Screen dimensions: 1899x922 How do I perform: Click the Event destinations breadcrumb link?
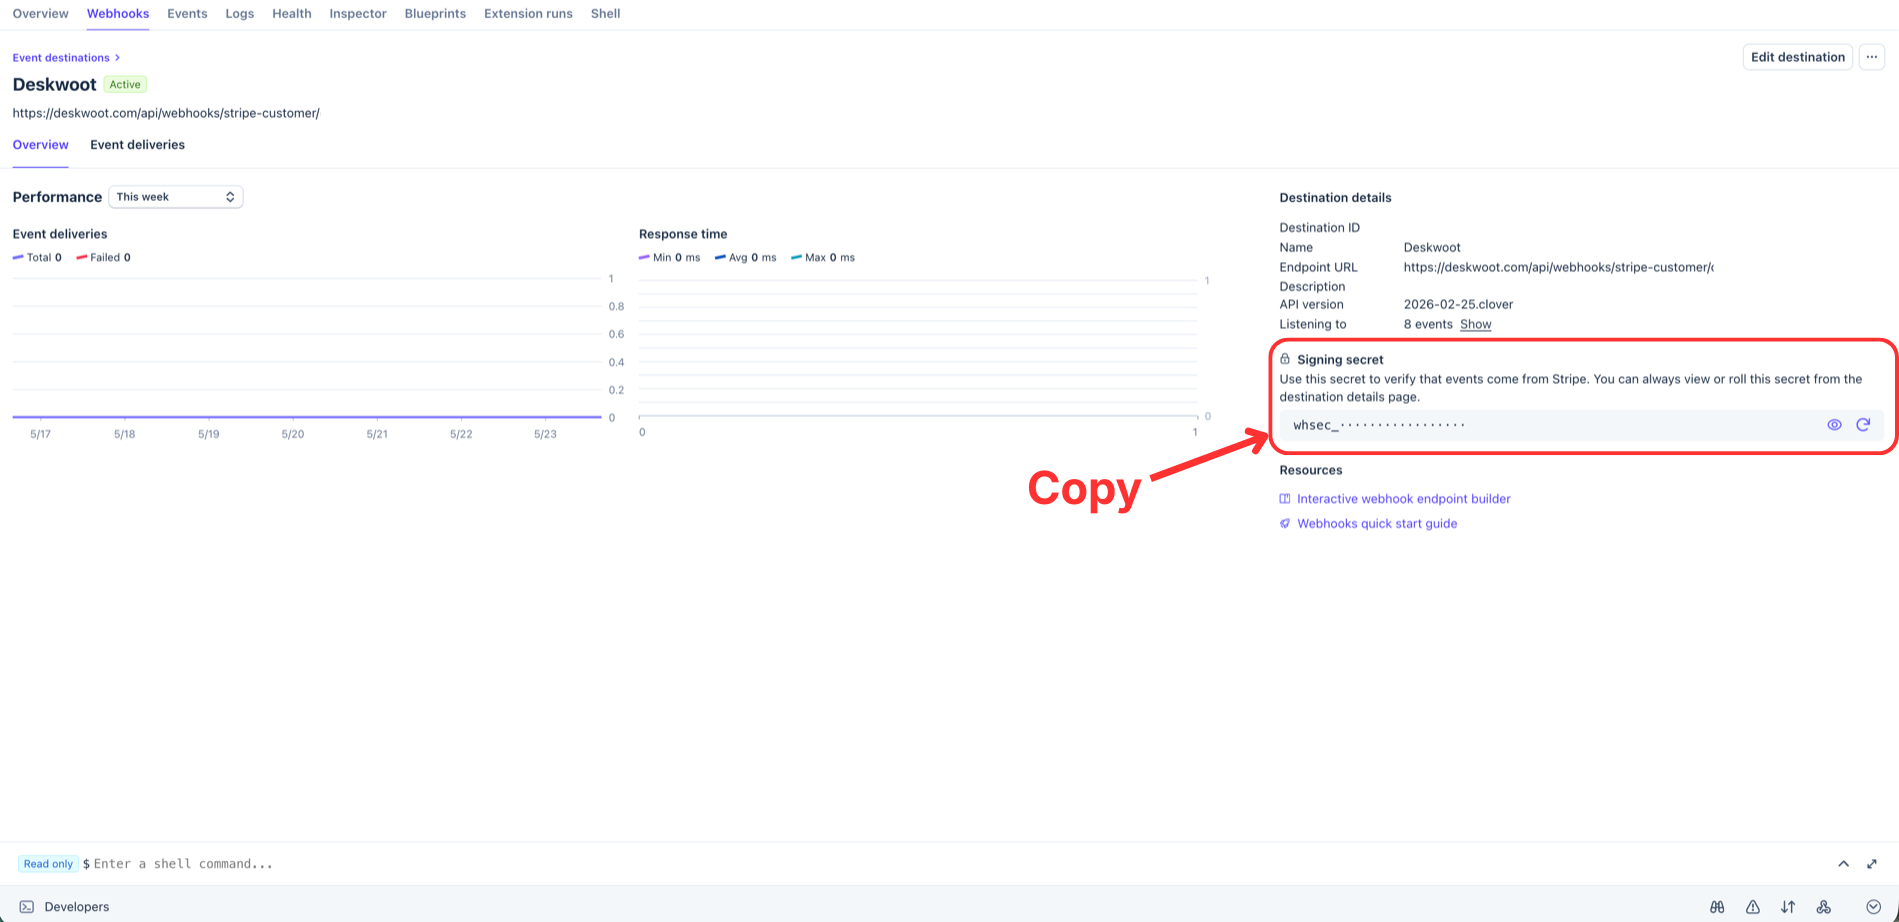(x=61, y=58)
